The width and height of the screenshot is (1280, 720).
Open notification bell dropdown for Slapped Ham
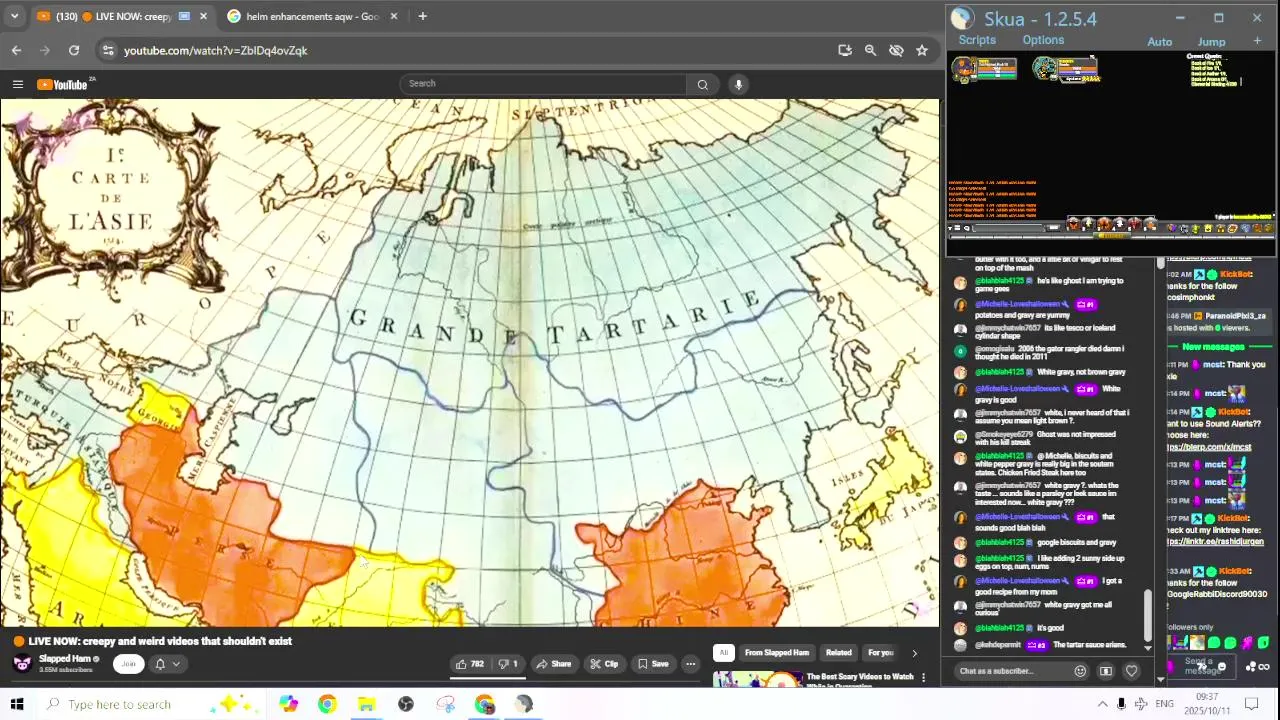click(166, 664)
